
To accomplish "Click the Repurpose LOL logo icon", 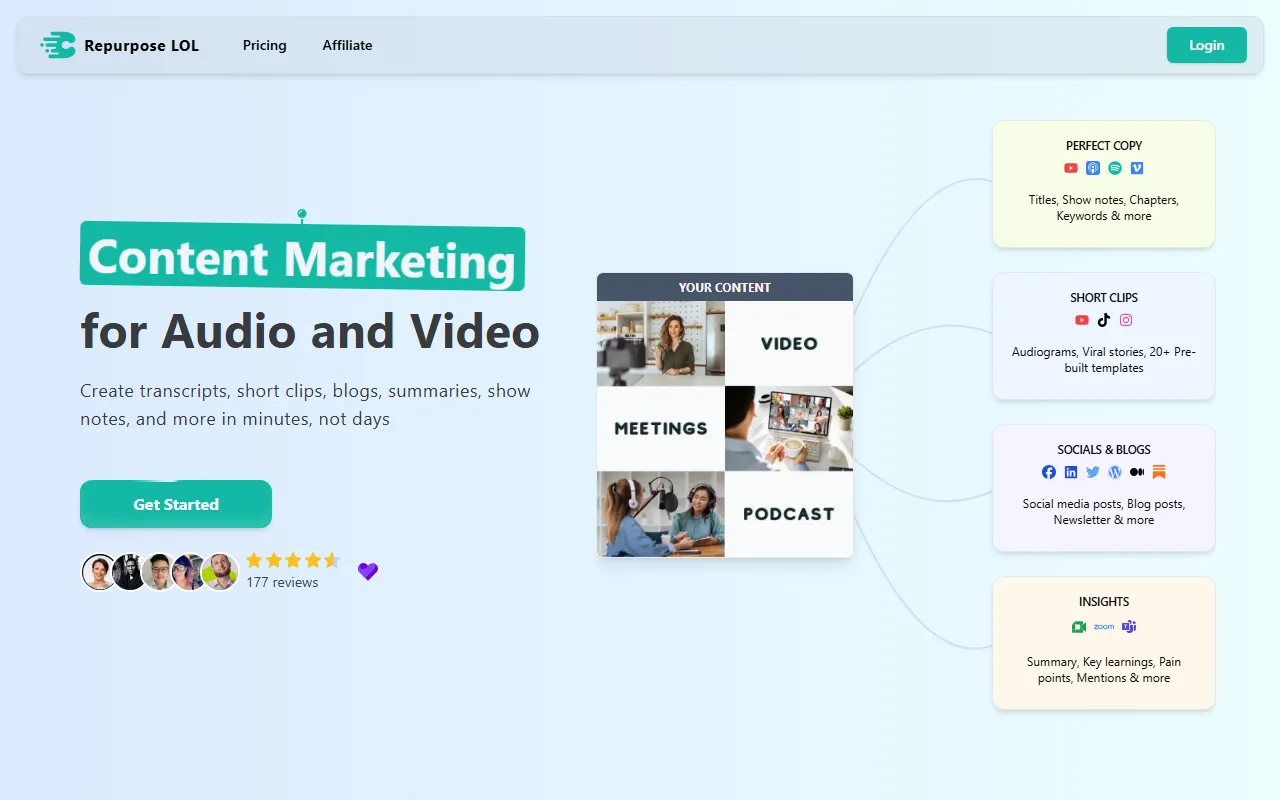I will (58, 45).
